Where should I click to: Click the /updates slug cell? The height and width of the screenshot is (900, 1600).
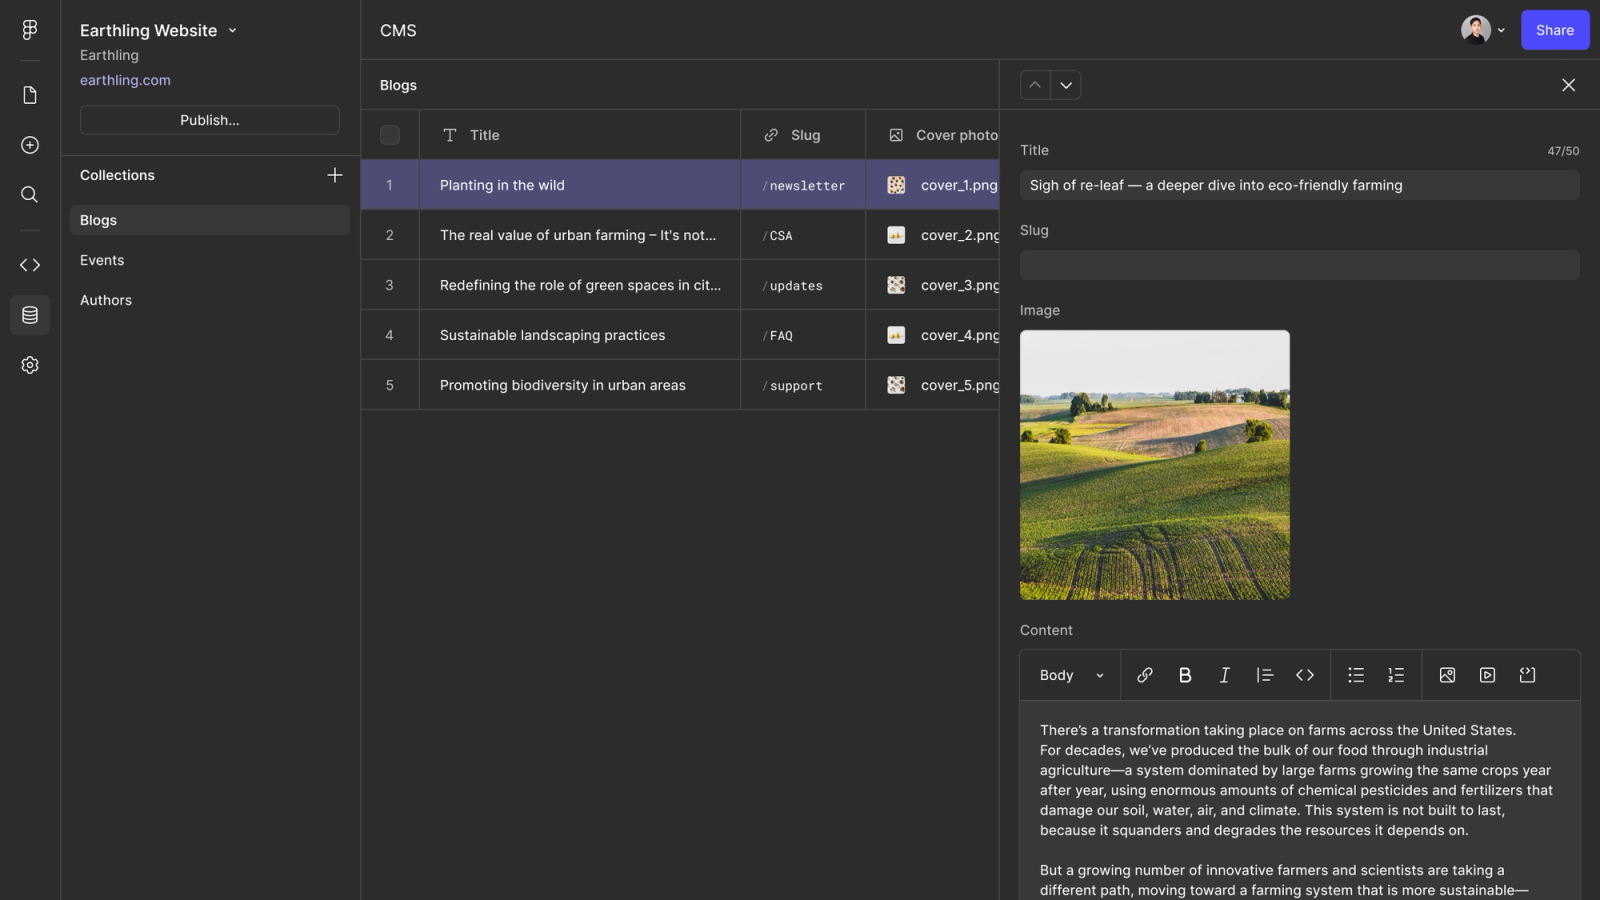click(803, 285)
